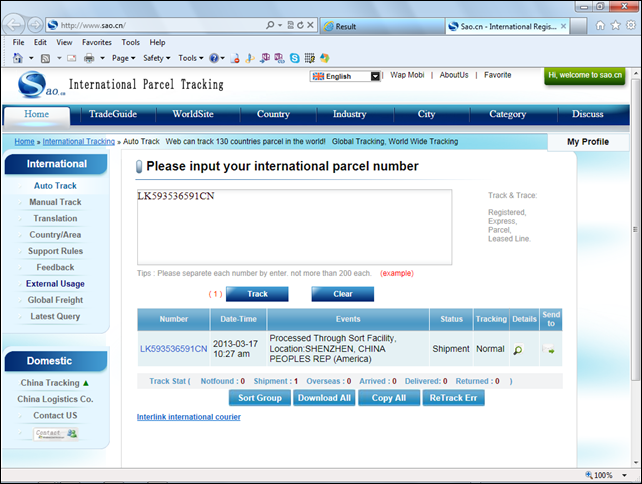Click Home icon in command bar
The image size is (642, 484).
pos(17,58)
